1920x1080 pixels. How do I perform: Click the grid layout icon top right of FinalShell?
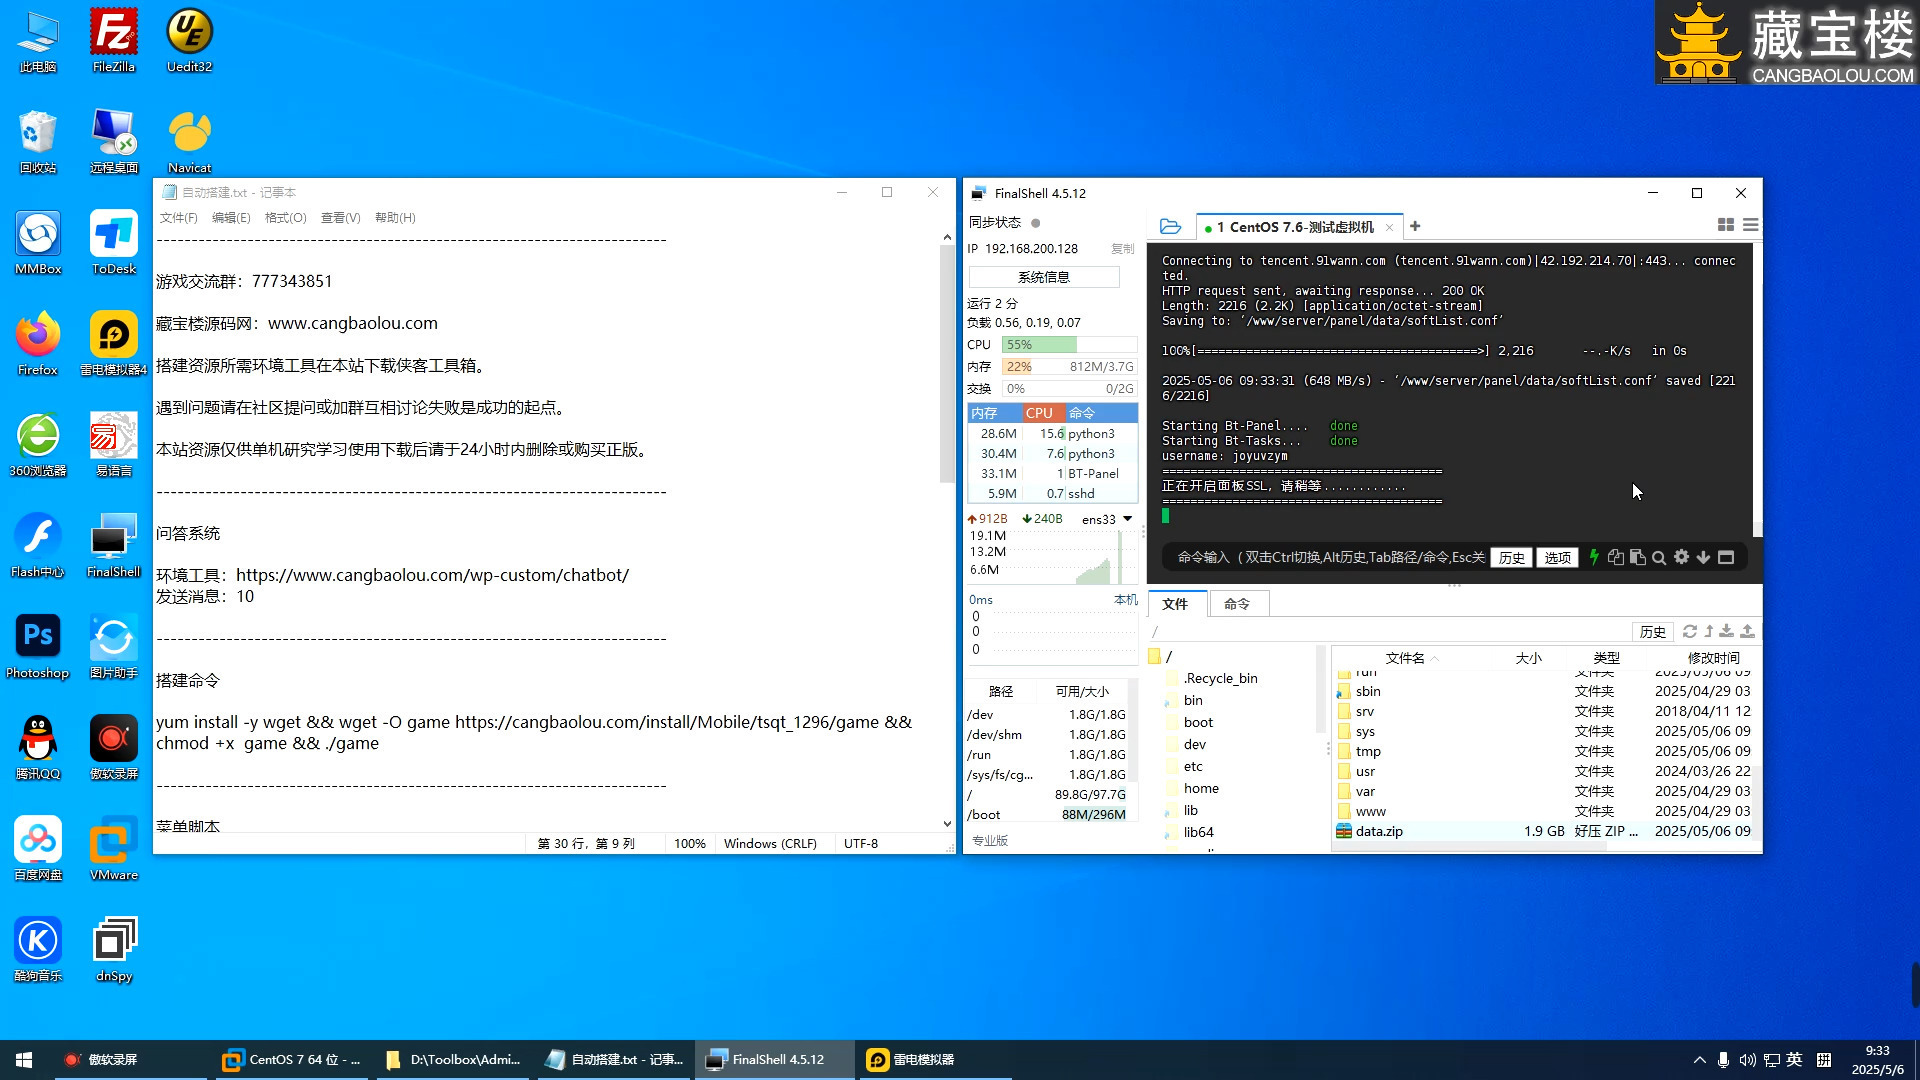pyautogui.click(x=1725, y=226)
